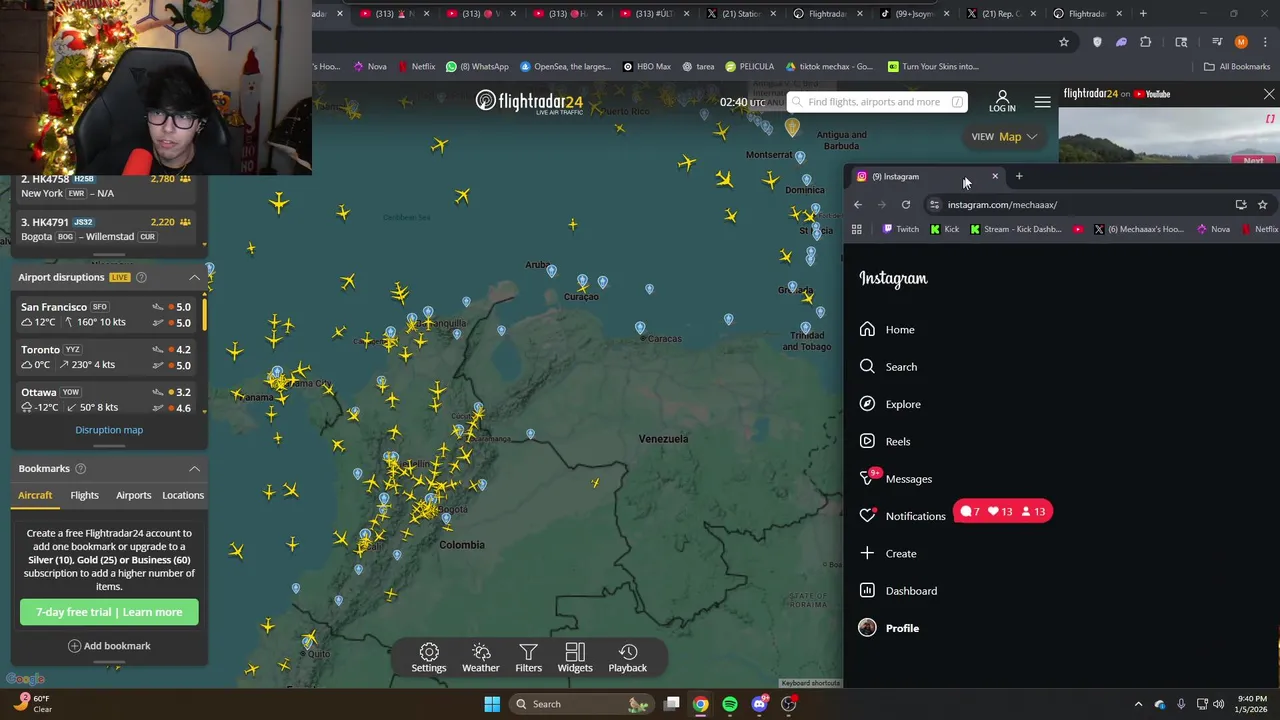This screenshot has width=1280, height=720.
Task: Open the Filters funnel tool
Action: (529, 658)
